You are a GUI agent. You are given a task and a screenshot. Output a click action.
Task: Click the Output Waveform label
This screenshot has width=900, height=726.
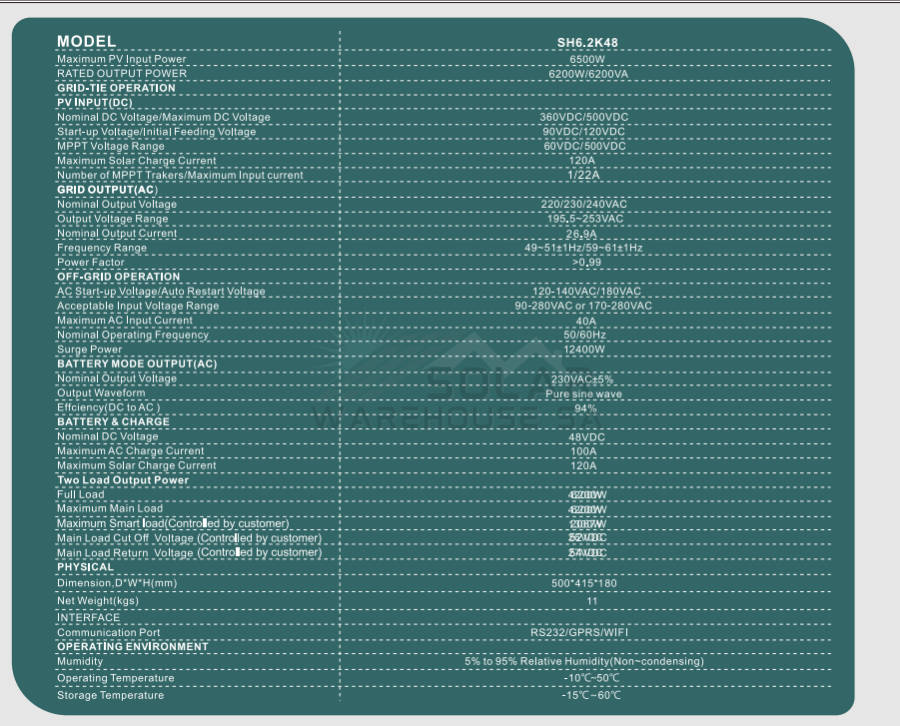click(101, 393)
